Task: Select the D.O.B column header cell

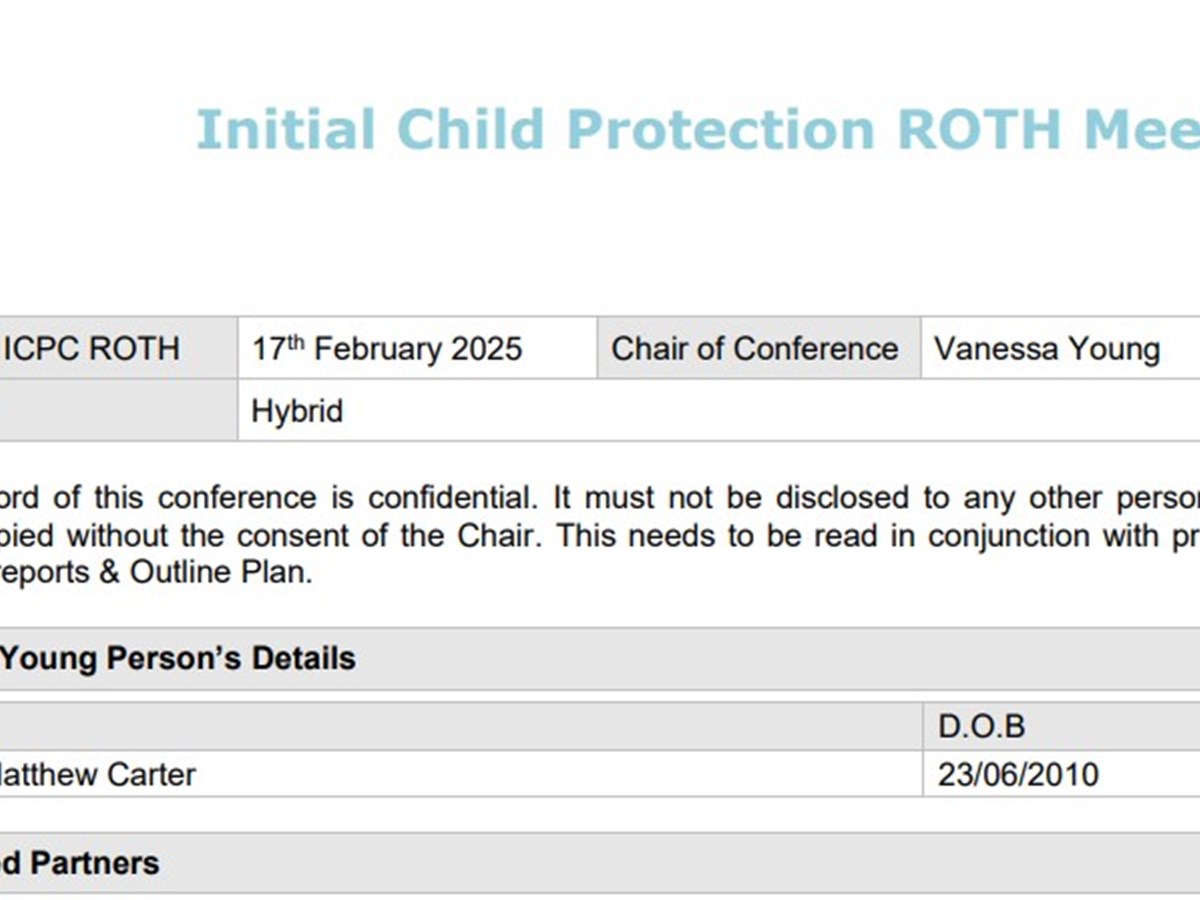Action: coord(981,726)
